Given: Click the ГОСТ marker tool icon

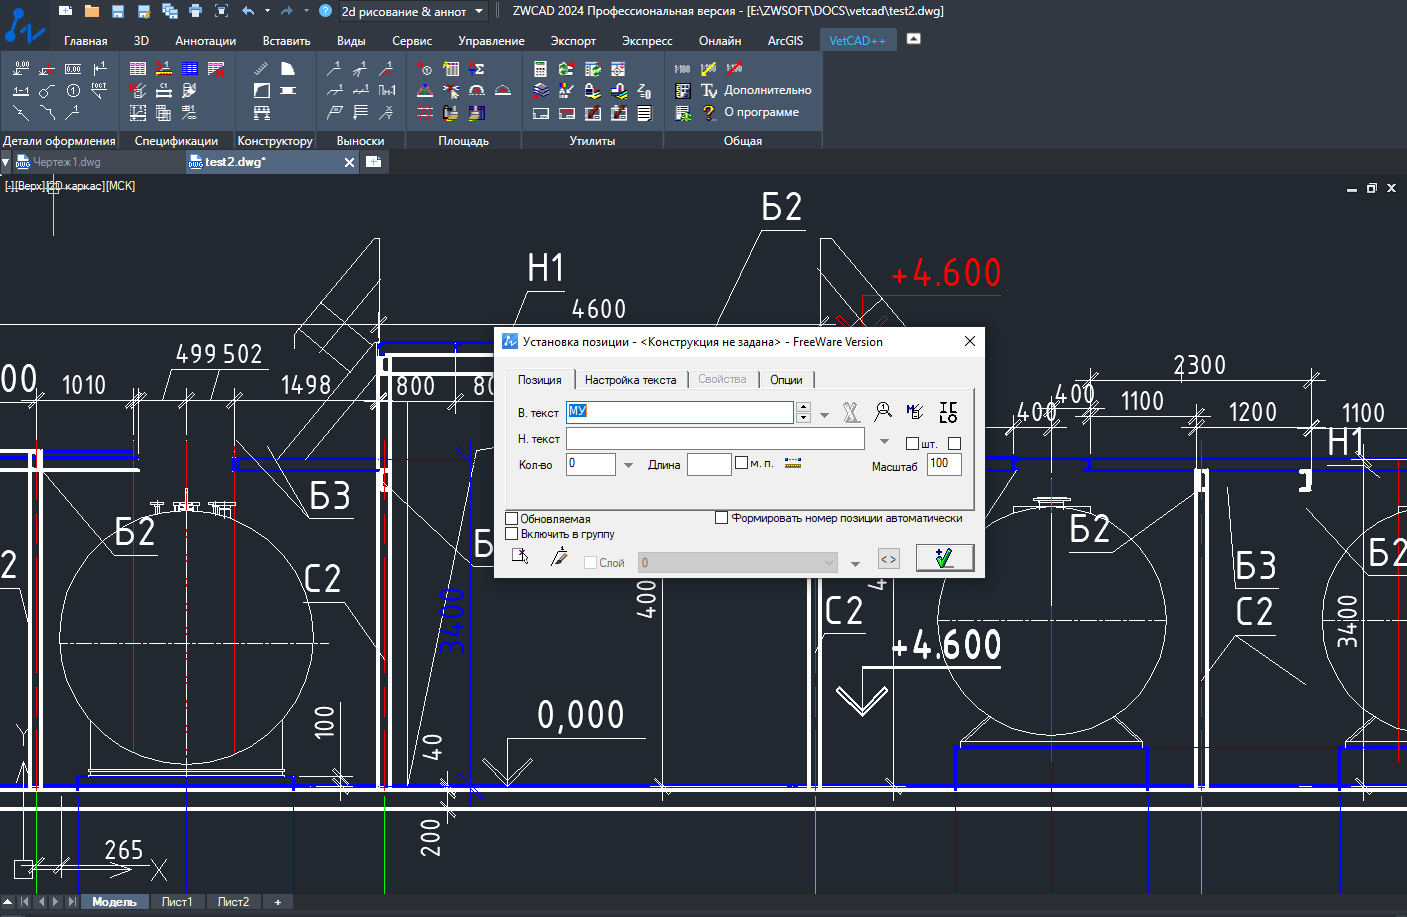Looking at the screenshot, I should [99, 91].
